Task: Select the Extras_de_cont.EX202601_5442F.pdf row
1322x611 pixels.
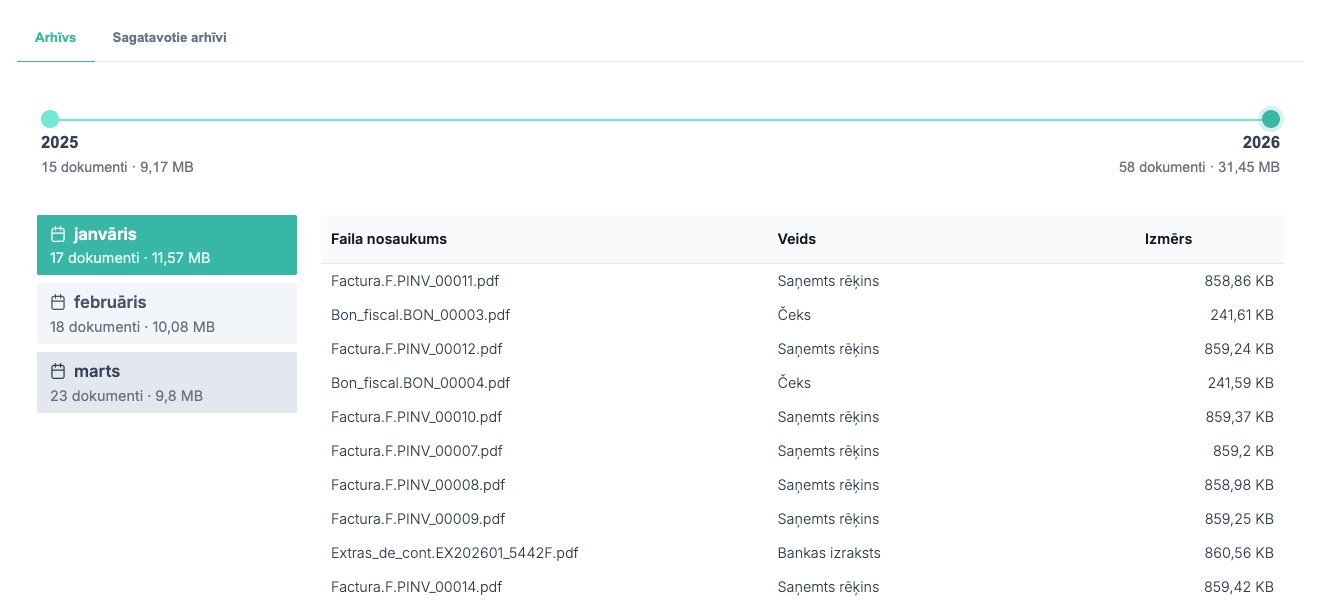Action: tap(454, 553)
